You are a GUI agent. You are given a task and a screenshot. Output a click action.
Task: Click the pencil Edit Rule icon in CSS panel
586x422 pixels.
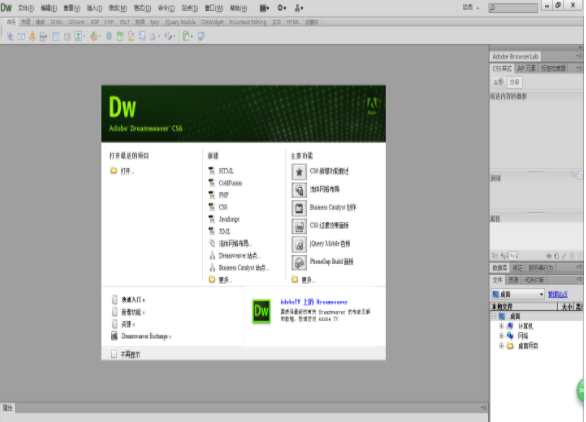[x=564, y=256]
